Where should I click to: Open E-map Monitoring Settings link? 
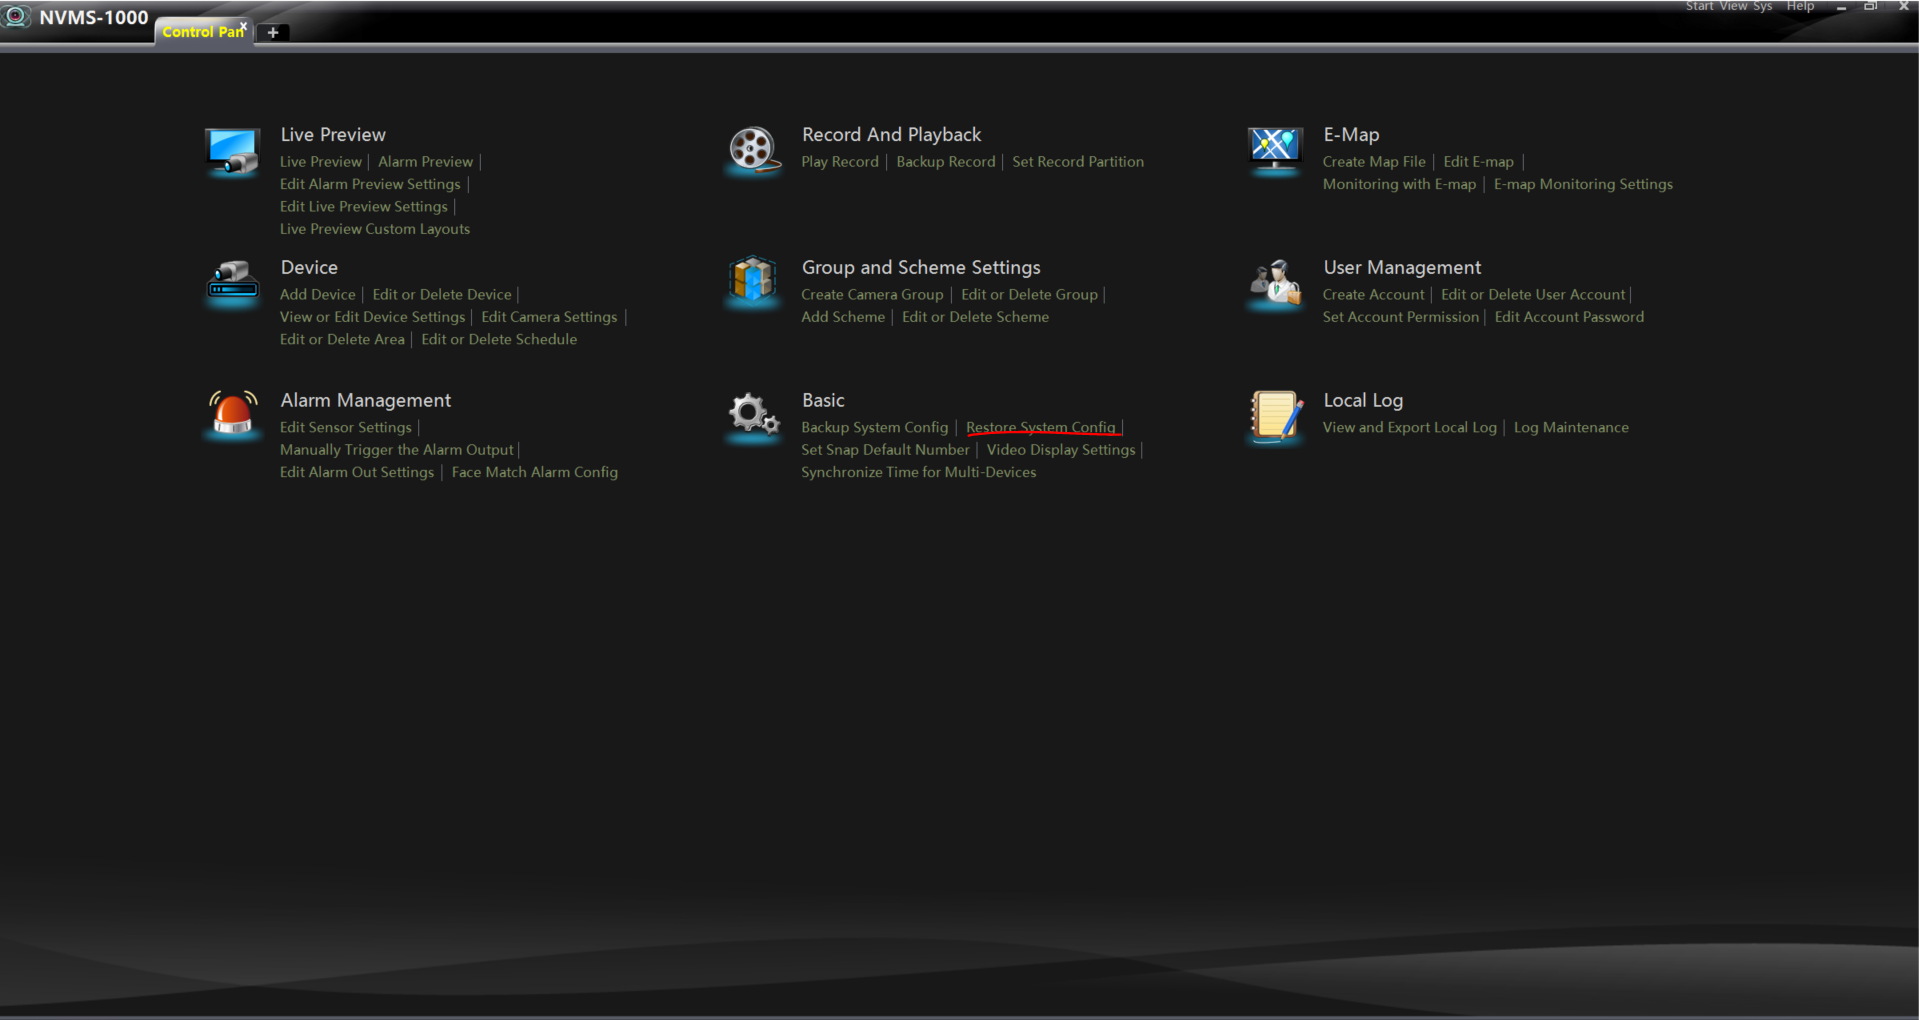[1582, 184]
